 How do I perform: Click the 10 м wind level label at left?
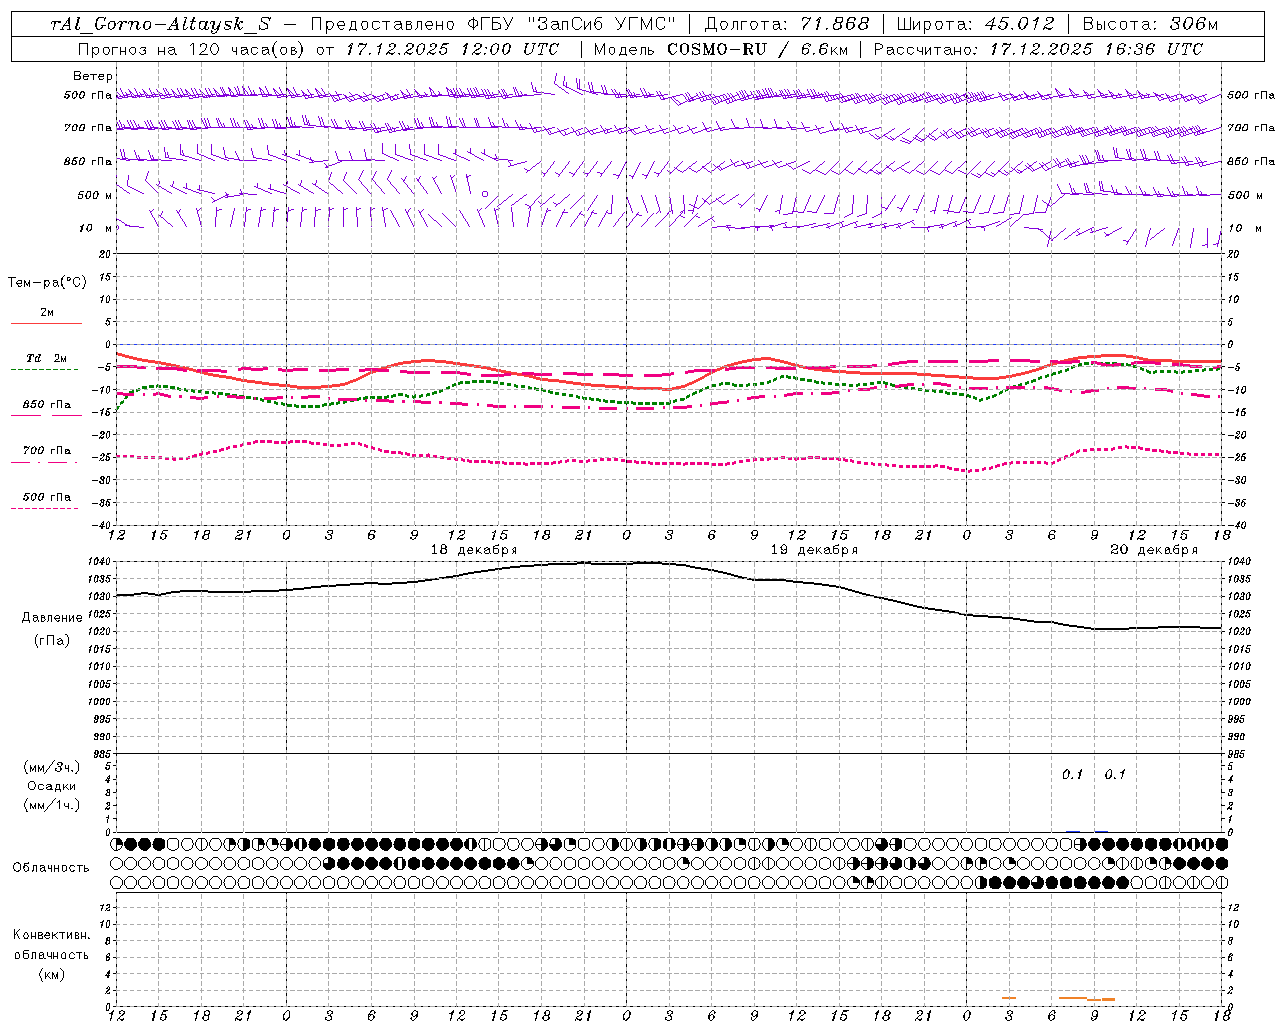pyautogui.click(x=96, y=229)
